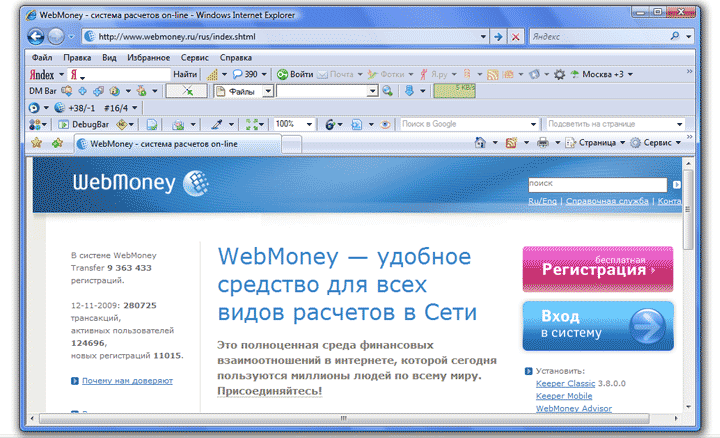The height and width of the screenshot is (438, 720).
Task: Open the Keeper Mobile link
Action: pos(564,396)
